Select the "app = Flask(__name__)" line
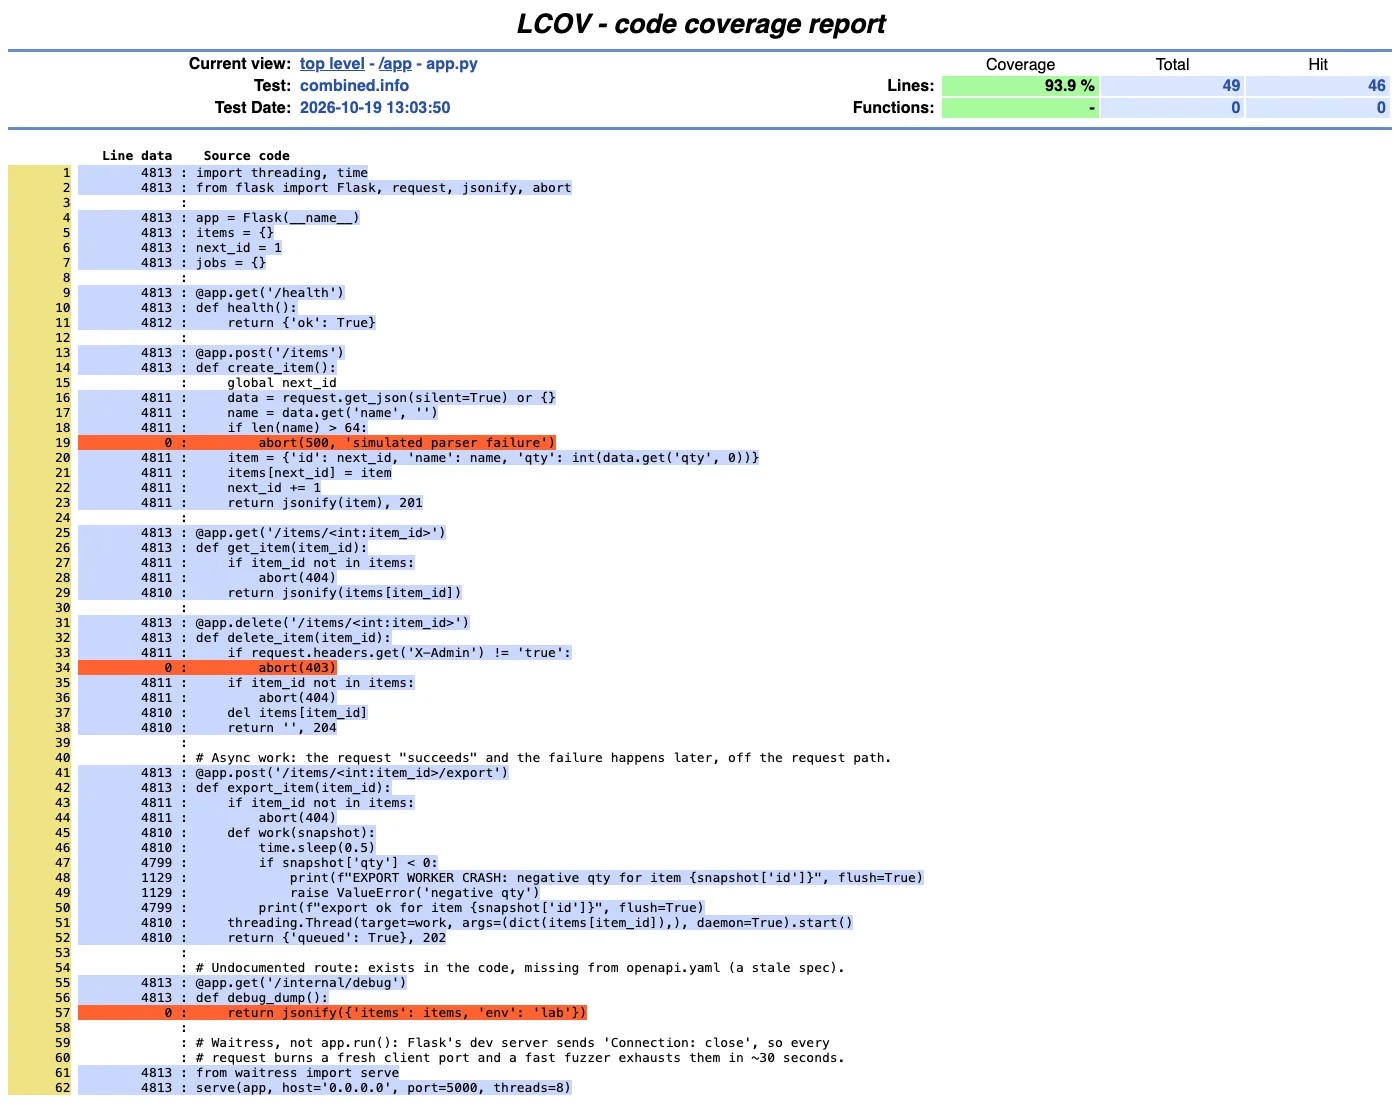Viewport: 1400px width, 1110px height. (278, 218)
